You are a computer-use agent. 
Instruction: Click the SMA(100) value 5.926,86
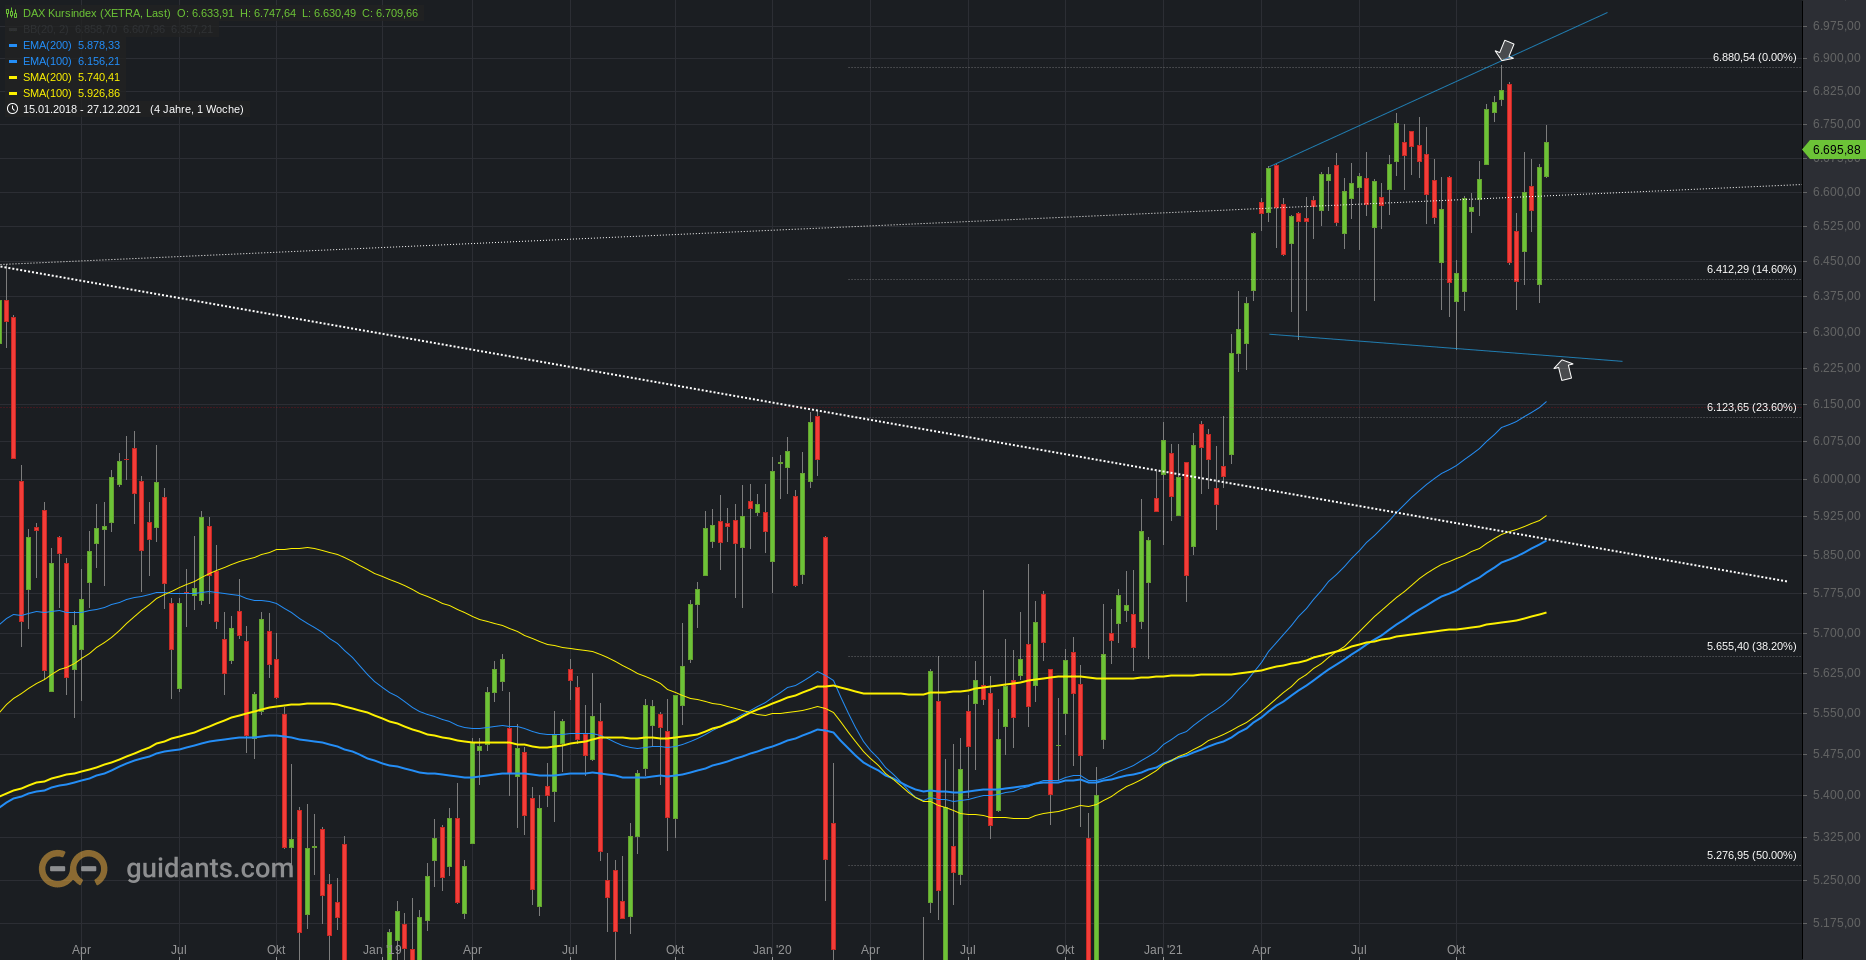coord(99,93)
